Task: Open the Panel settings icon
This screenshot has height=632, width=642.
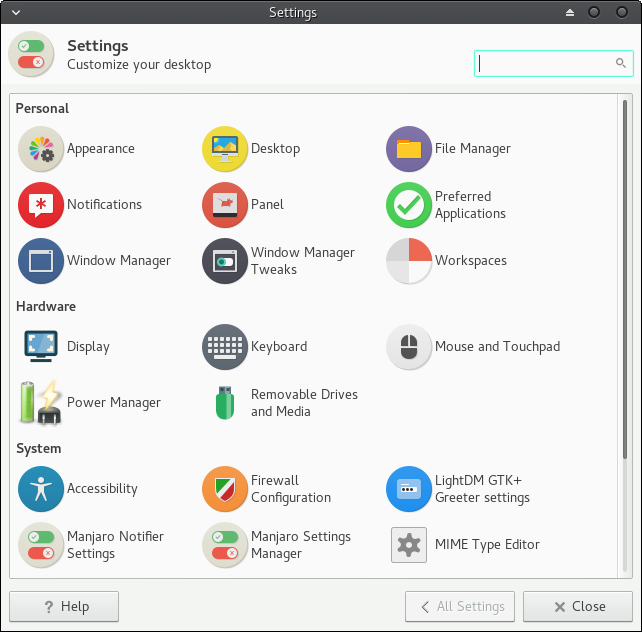Action: click(225, 205)
